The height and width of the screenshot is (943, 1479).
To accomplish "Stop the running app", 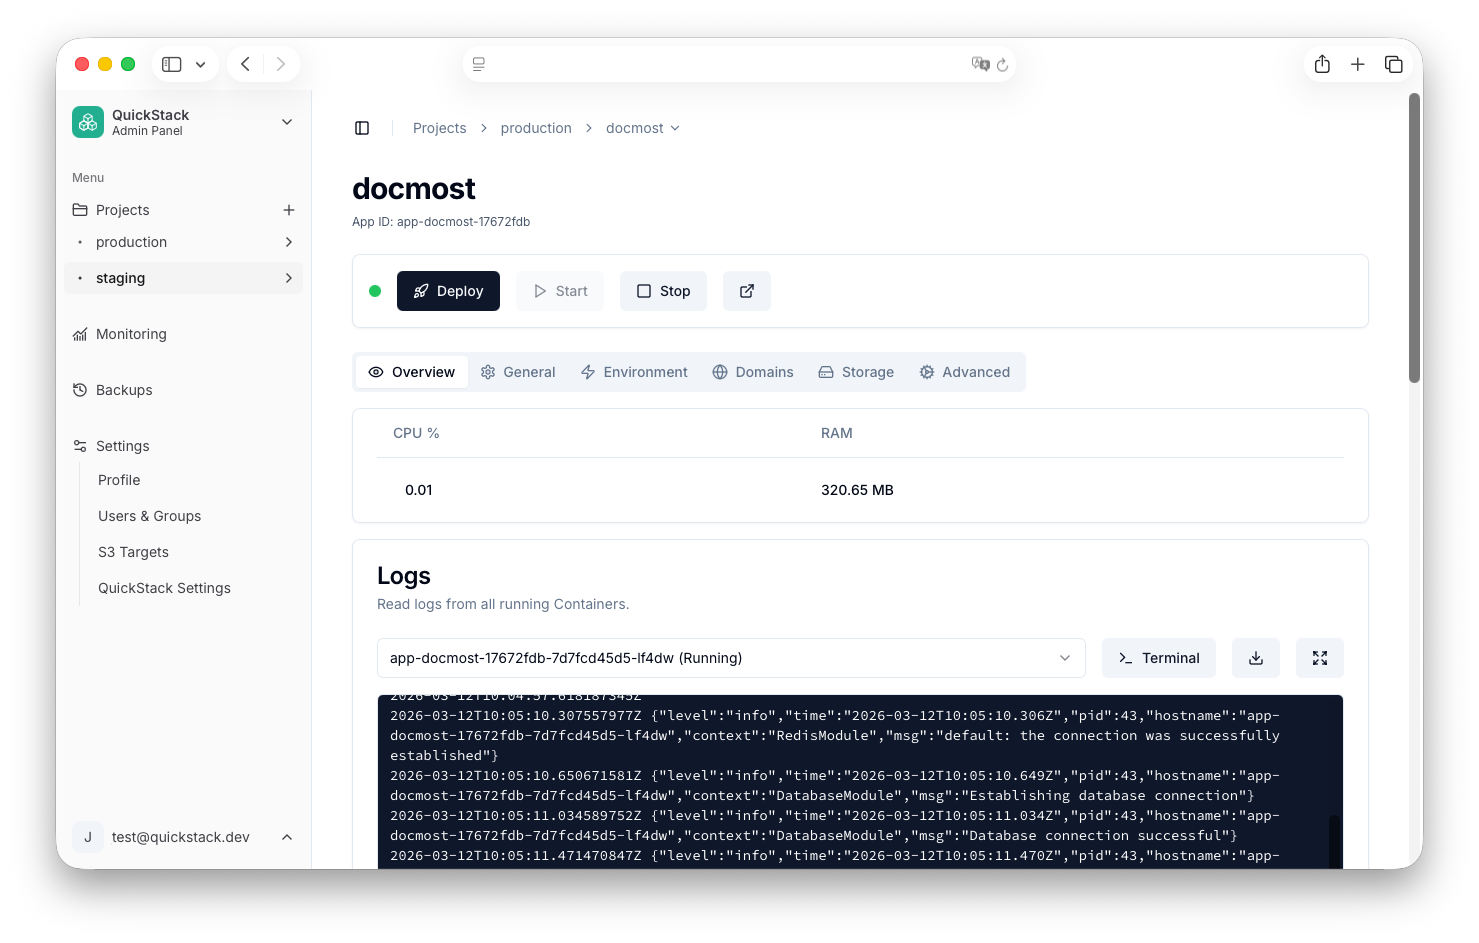I will [663, 291].
